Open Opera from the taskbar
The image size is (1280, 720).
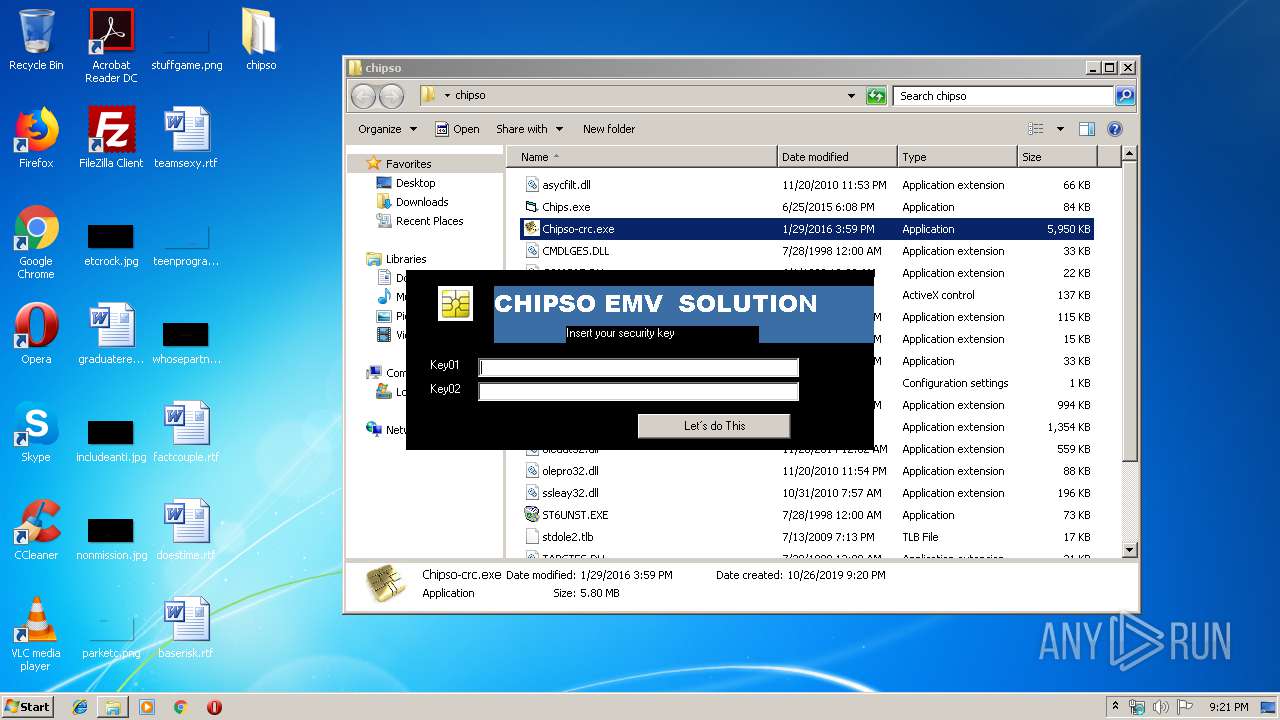coord(214,707)
